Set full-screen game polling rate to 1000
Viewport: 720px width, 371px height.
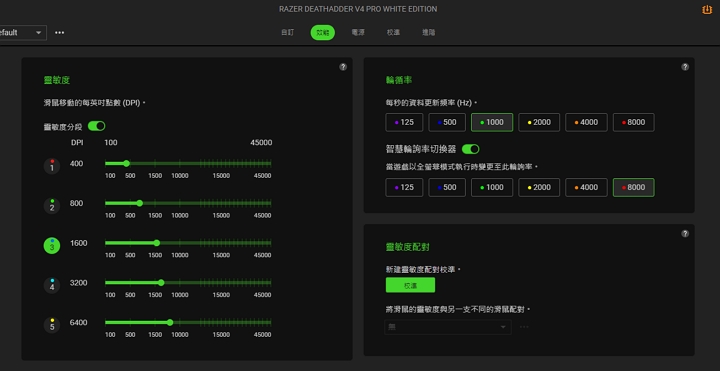[492, 187]
